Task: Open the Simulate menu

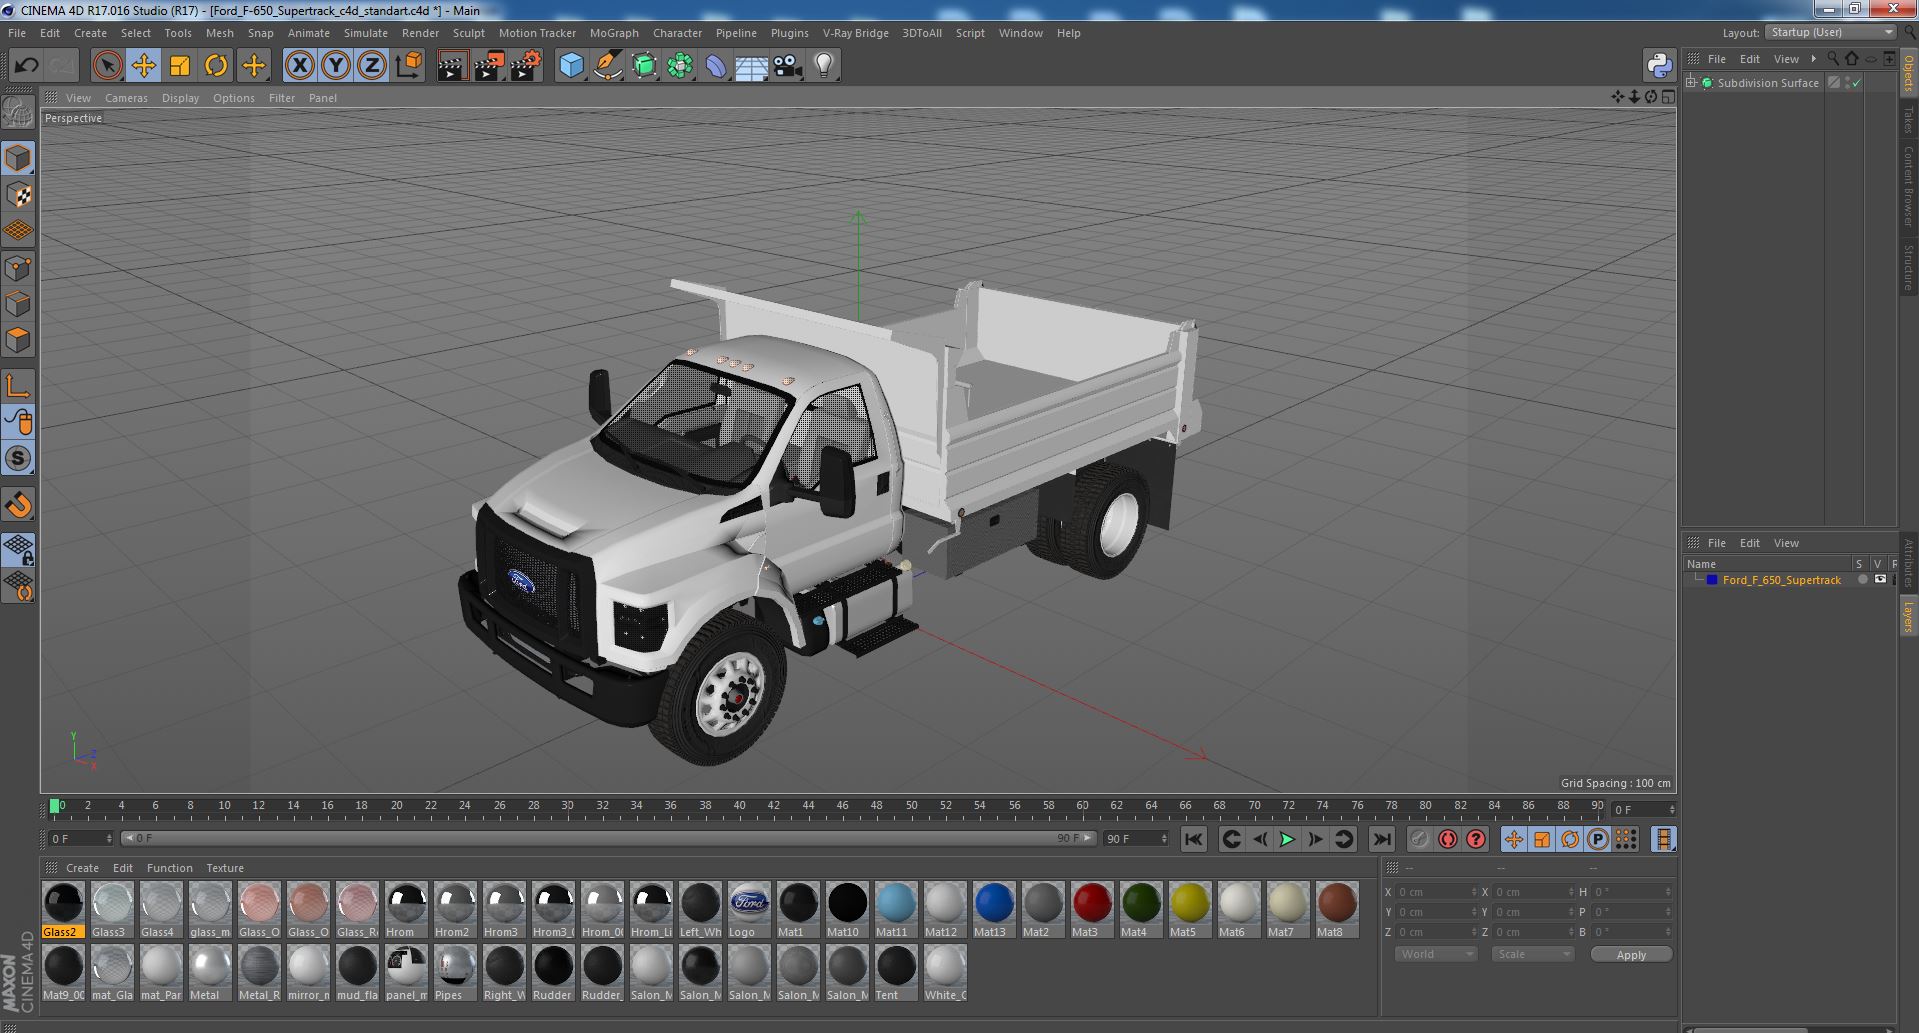Action: pyautogui.click(x=365, y=33)
